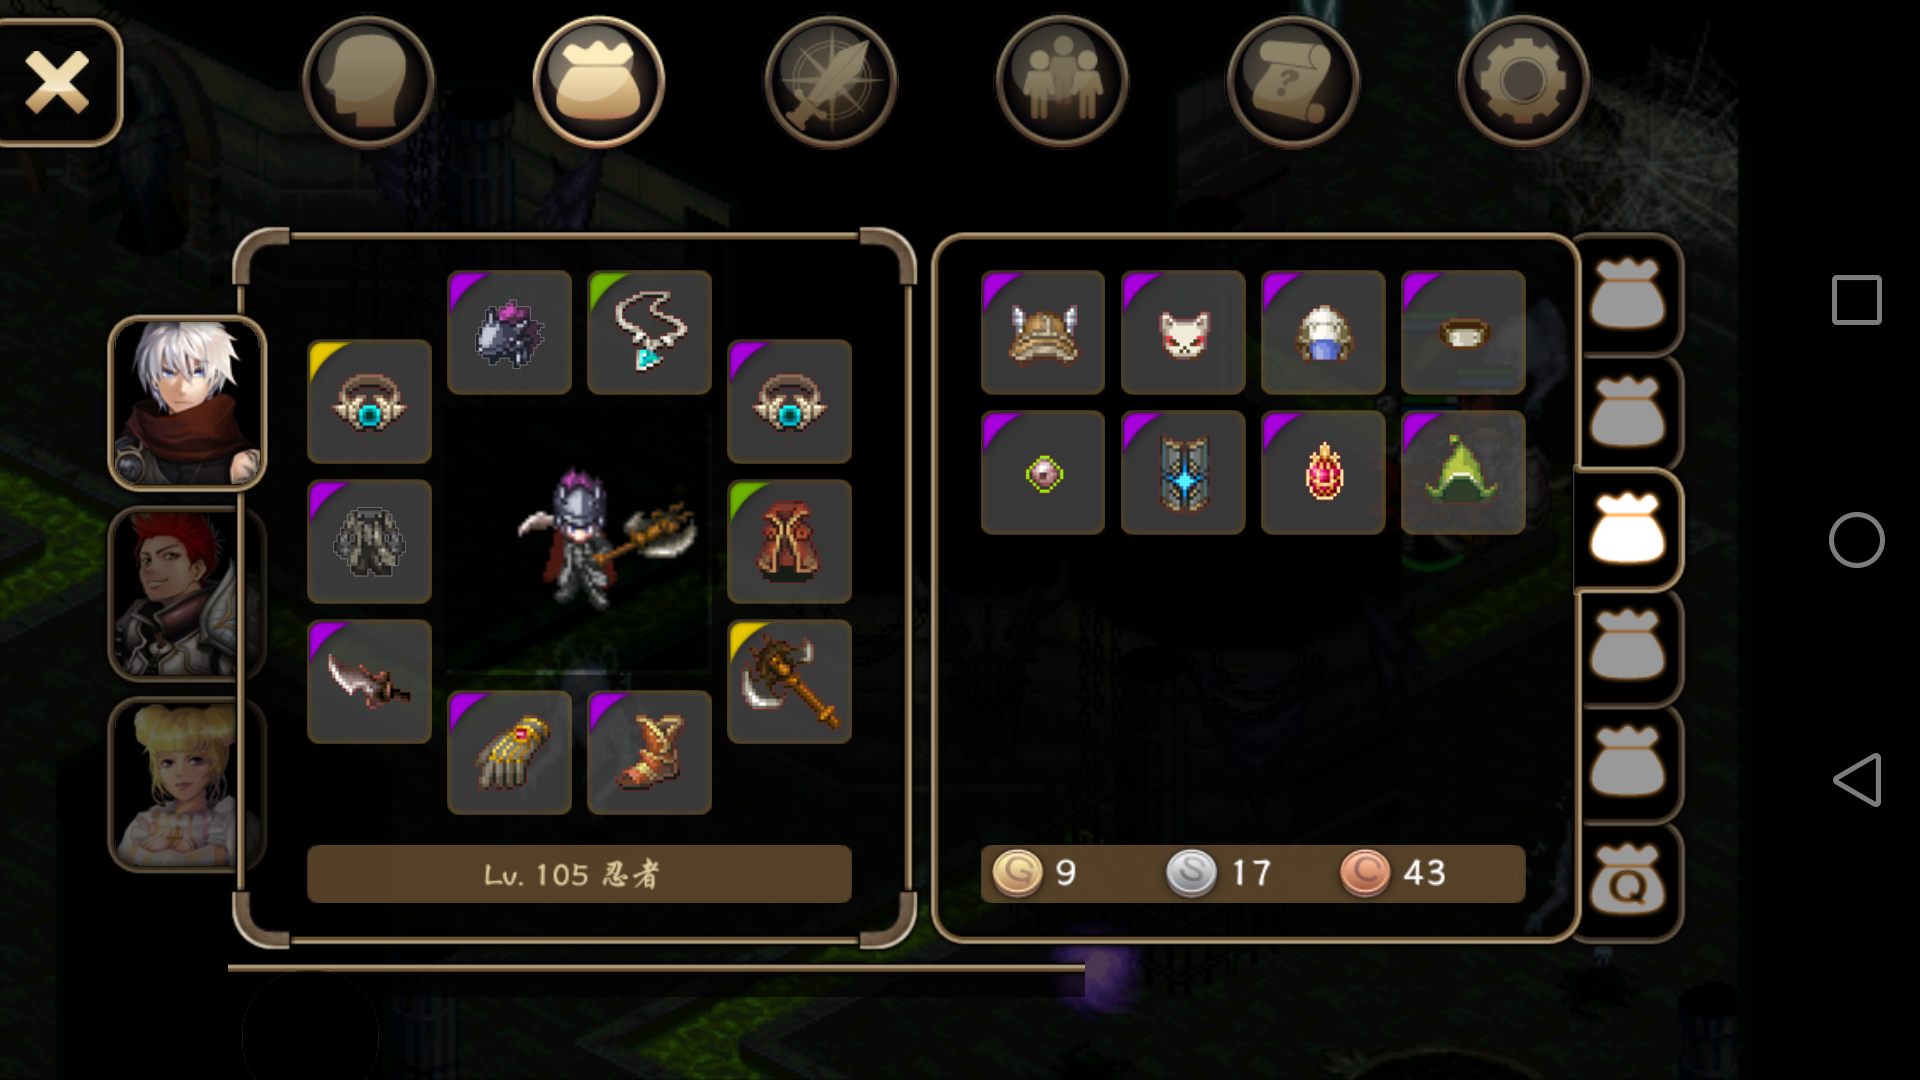Image resolution: width=1920 pixels, height=1080 pixels.
Task: Open the skills sword compass icon
Action: coord(830,82)
